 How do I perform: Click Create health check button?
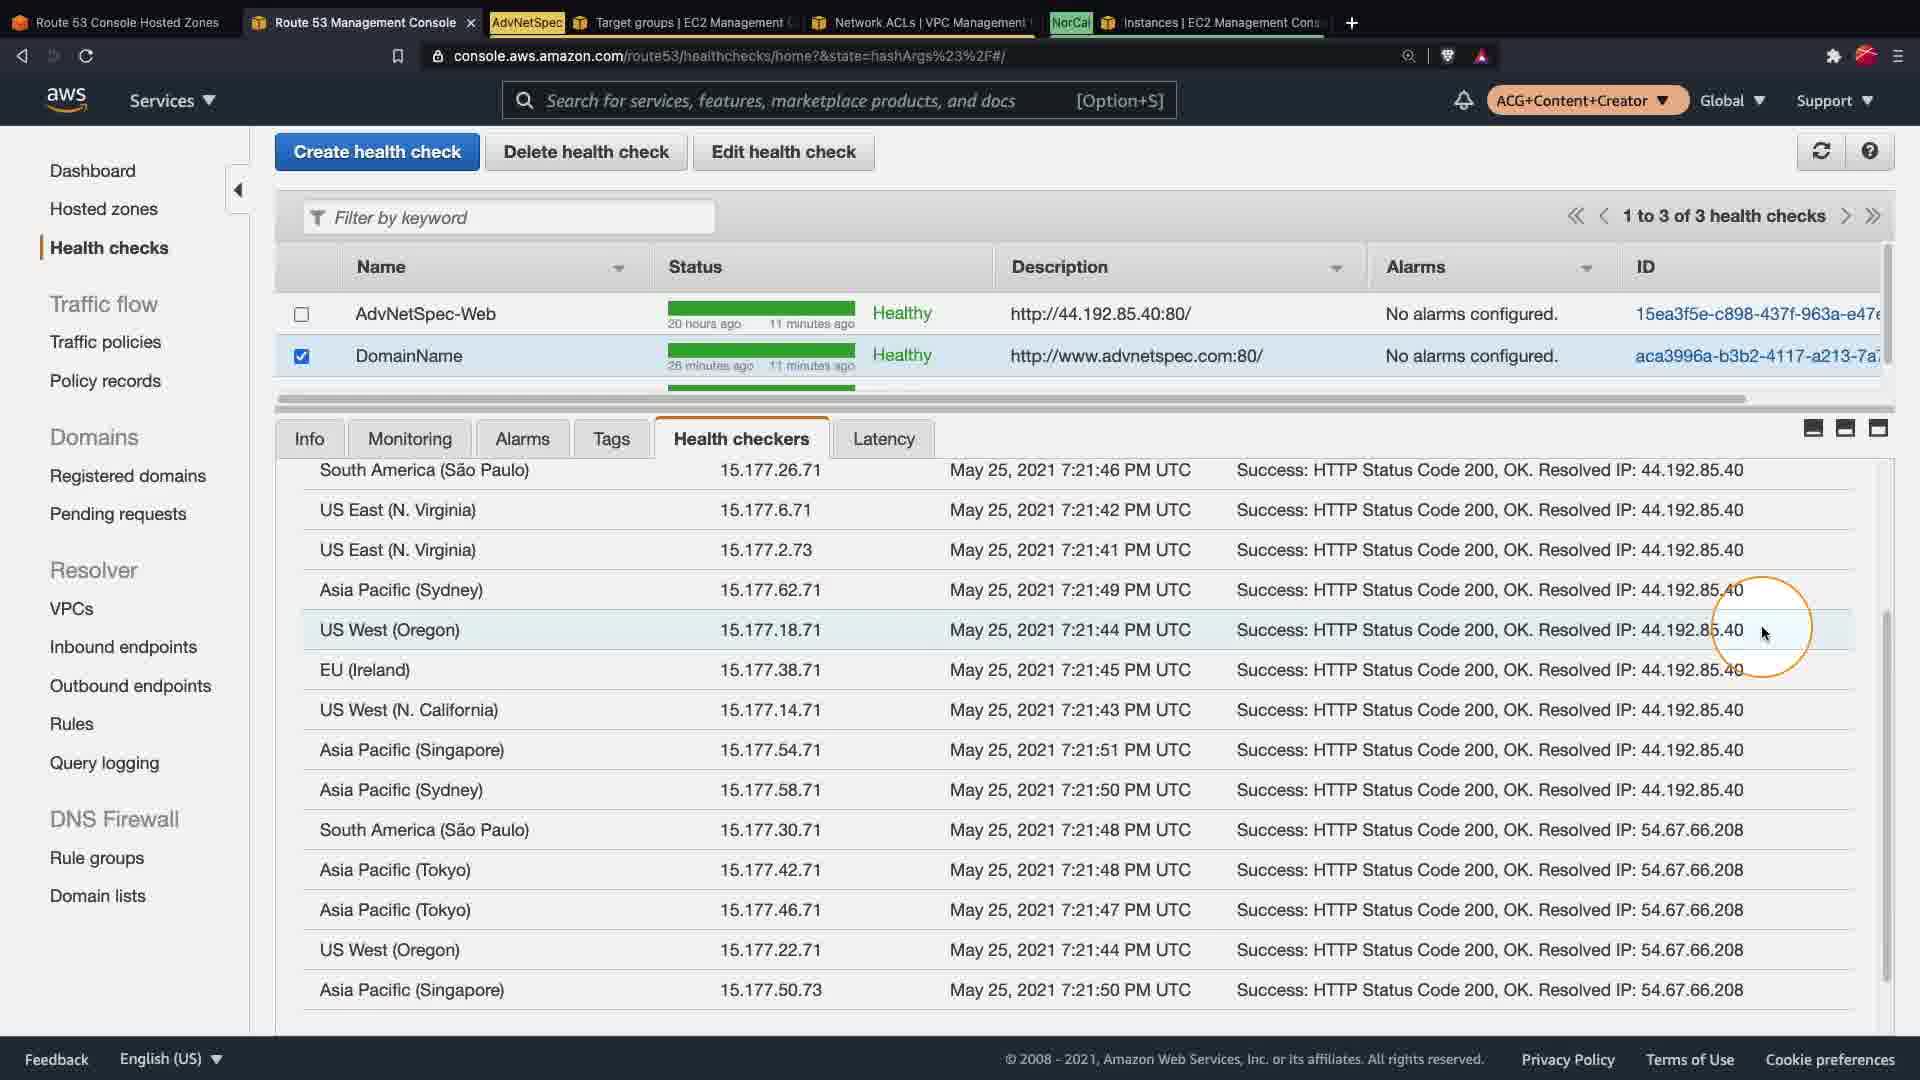[x=377, y=152]
